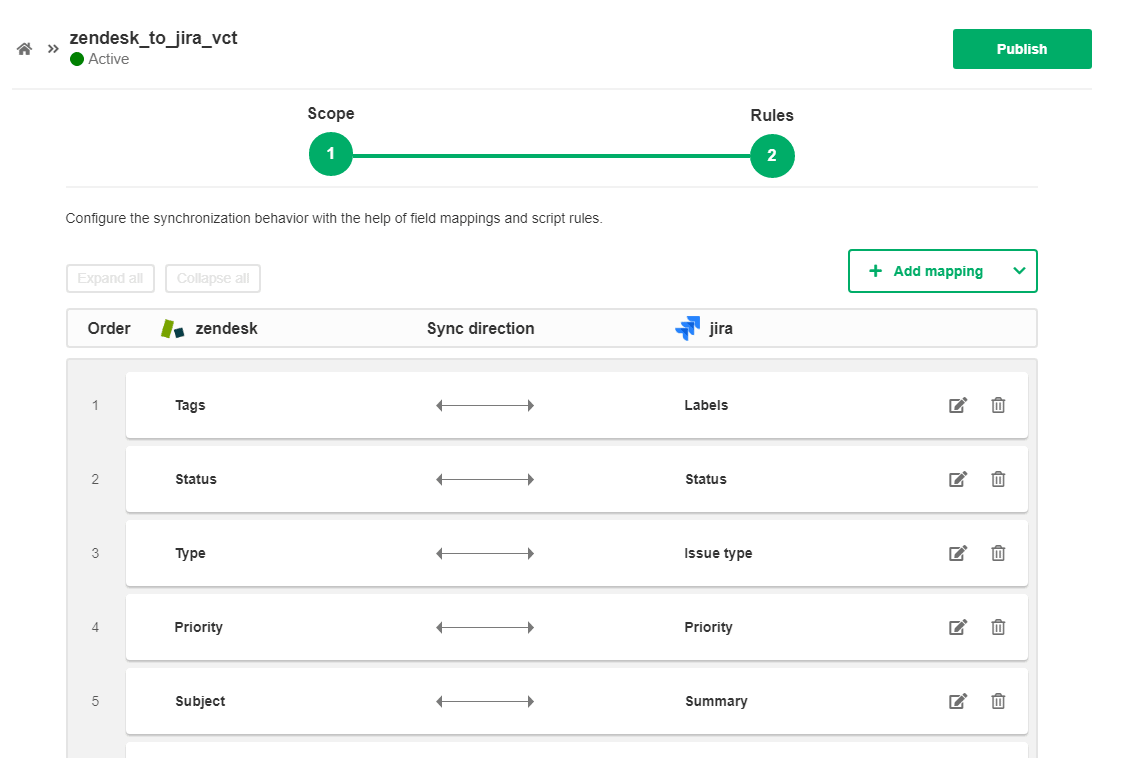Image resolution: width=1145 pixels, height=760 pixels.
Task: Select the Summary field text
Action: click(x=716, y=702)
